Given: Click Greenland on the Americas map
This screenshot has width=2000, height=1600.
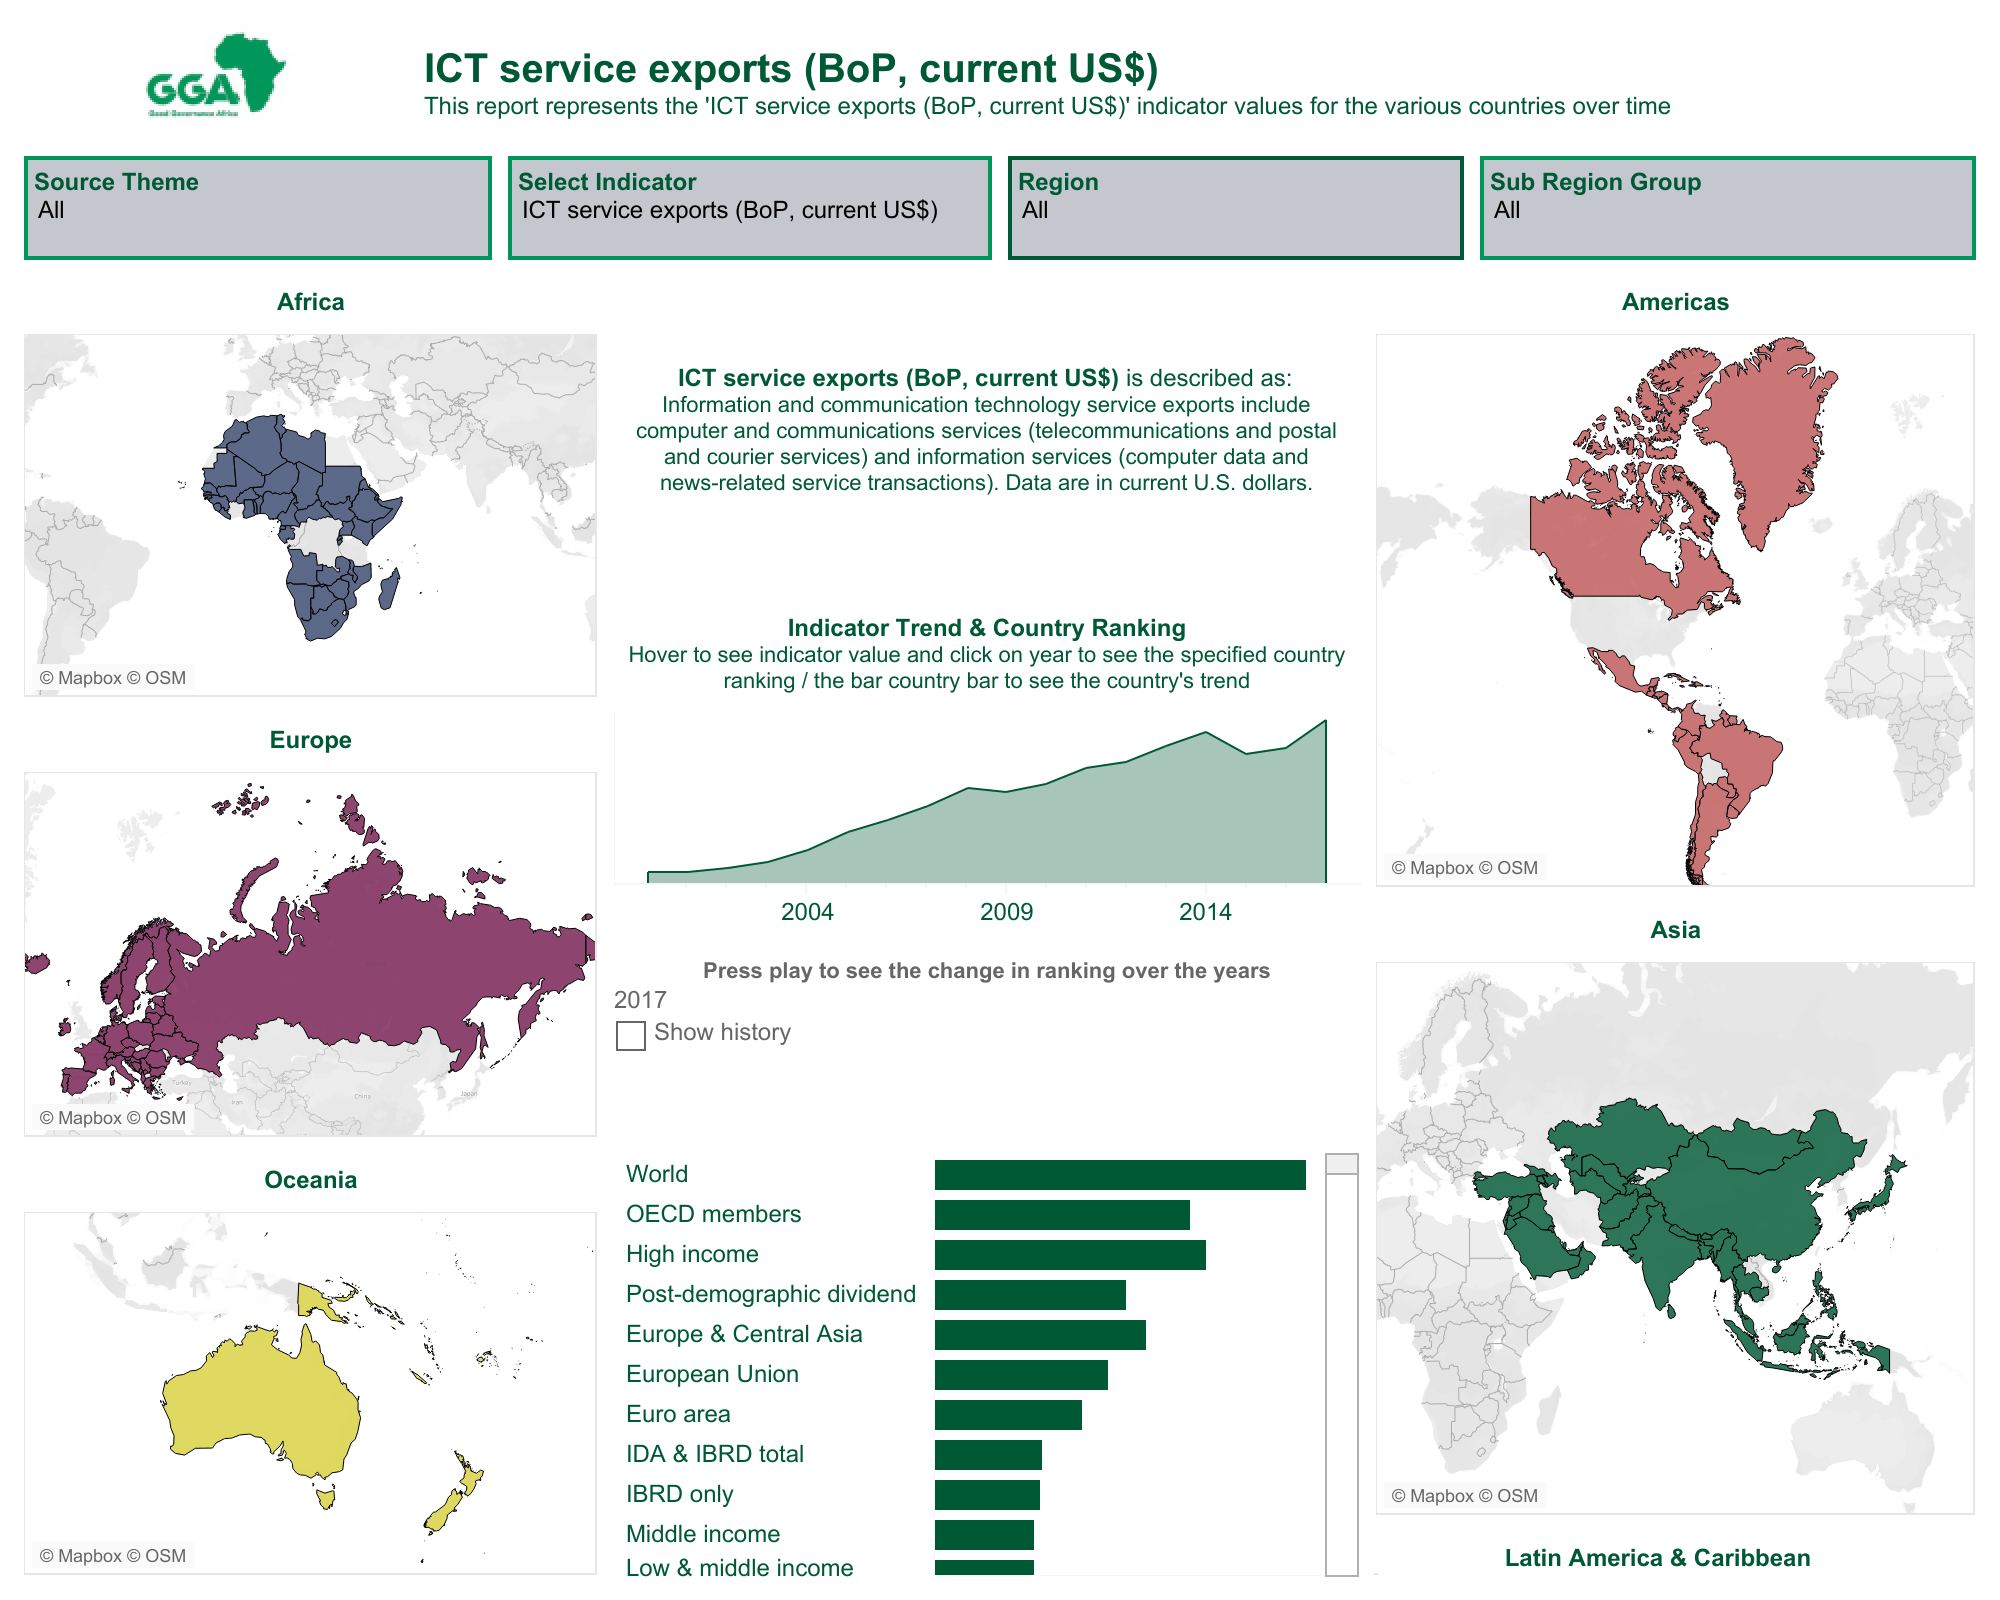Looking at the screenshot, I should [1770, 440].
